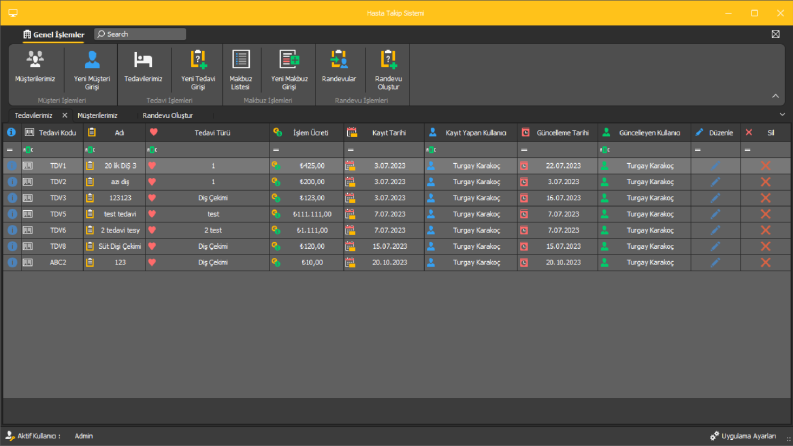Open filter operator for Kayıt Yapan Kullanıcı column
The height and width of the screenshot is (446, 793).
pos(431,150)
